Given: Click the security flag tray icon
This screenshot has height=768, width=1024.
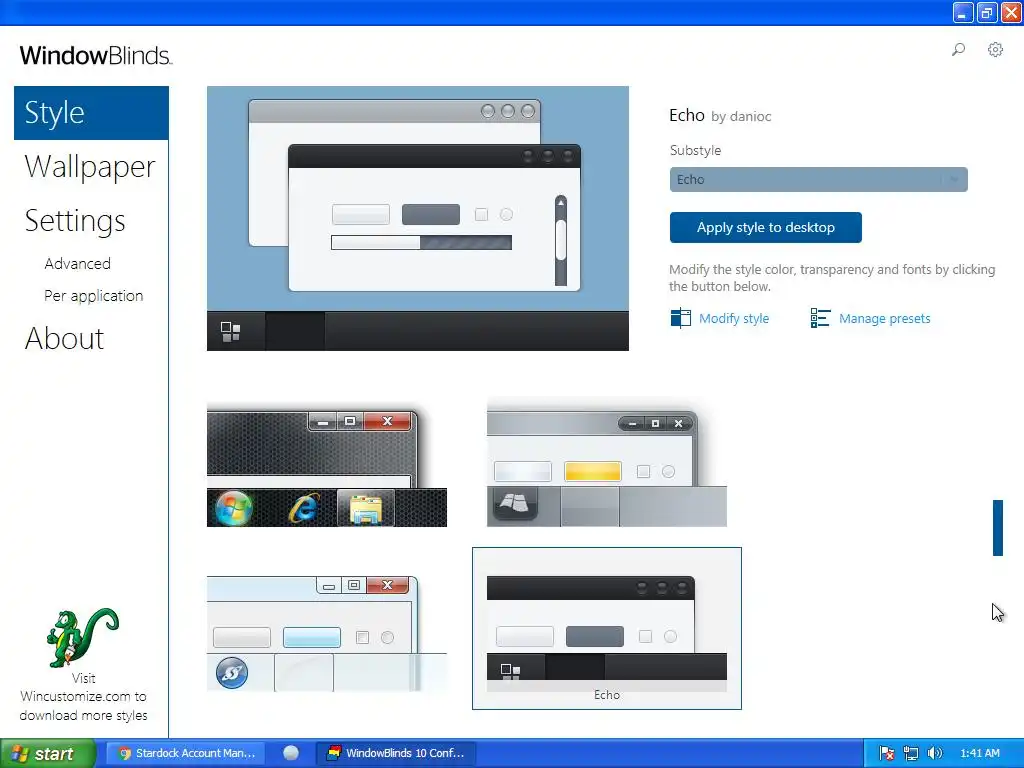Looking at the screenshot, I should pyautogui.click(x=886, y=754).
